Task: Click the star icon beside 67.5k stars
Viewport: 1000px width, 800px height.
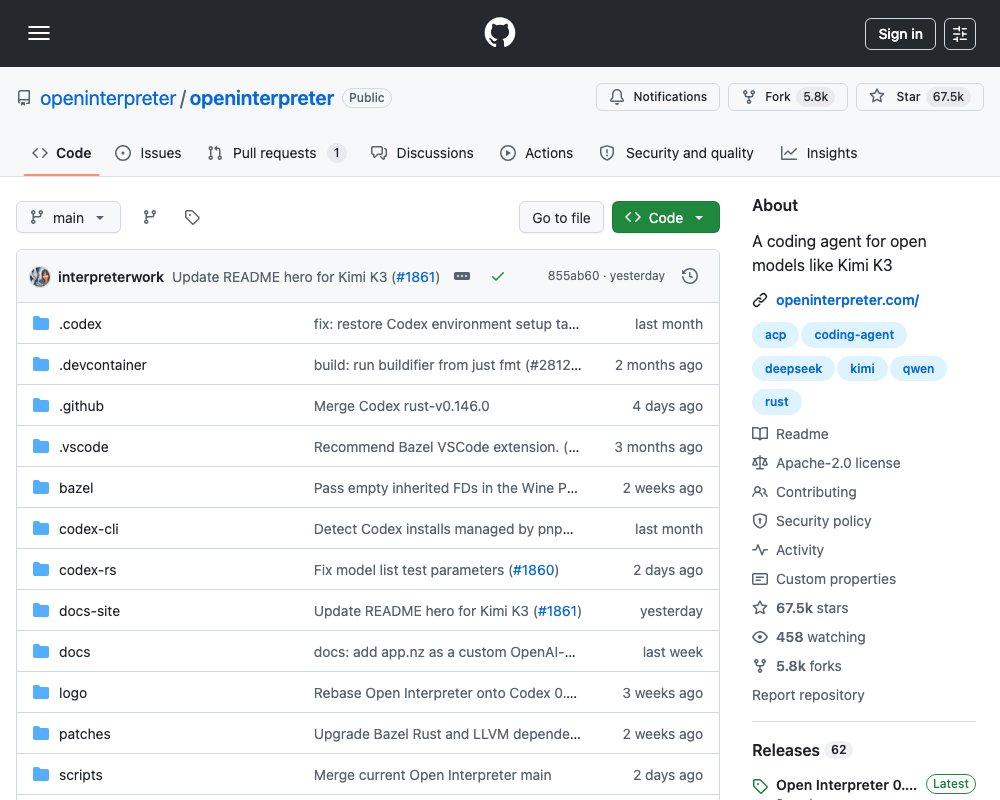Action: click(x=760, y=608)
